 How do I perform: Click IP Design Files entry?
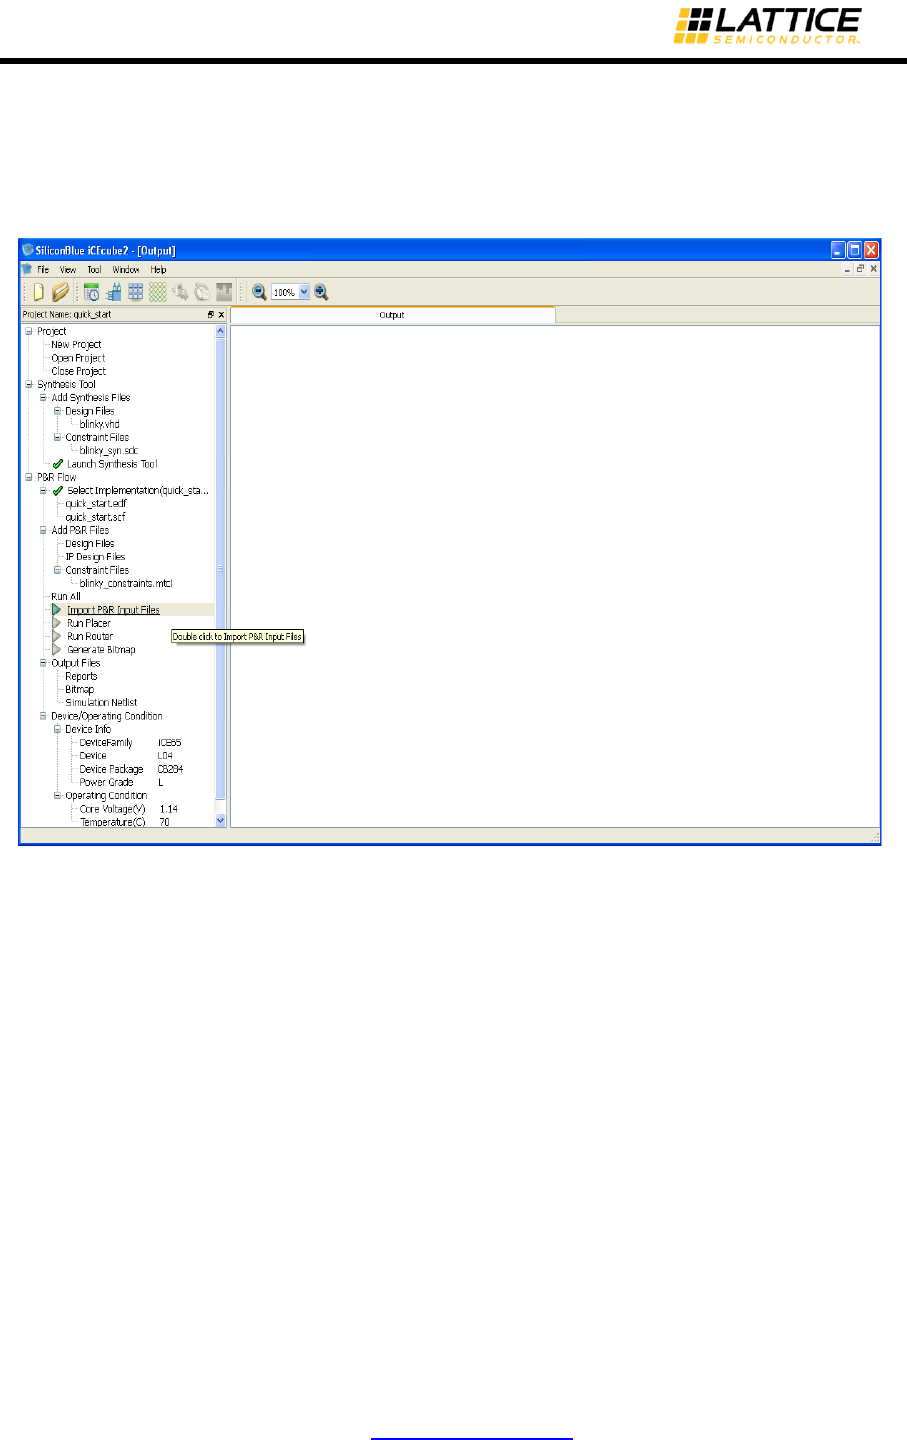(95, 557)
